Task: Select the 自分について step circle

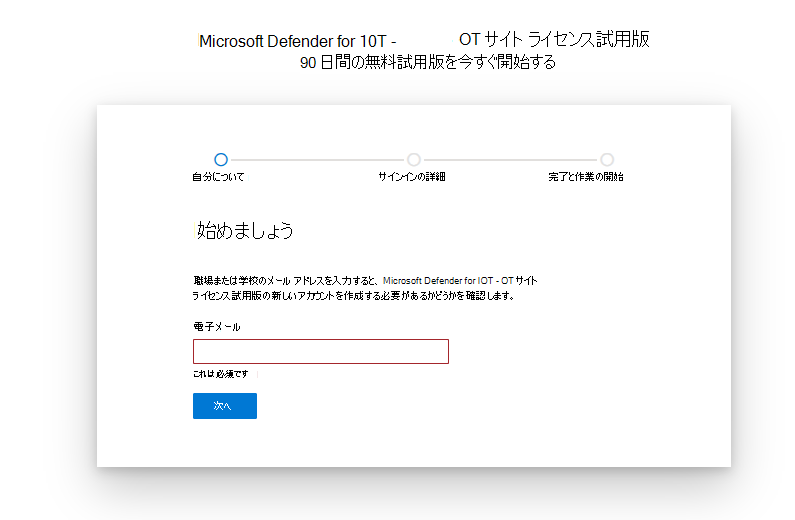Action: (221, 160)
